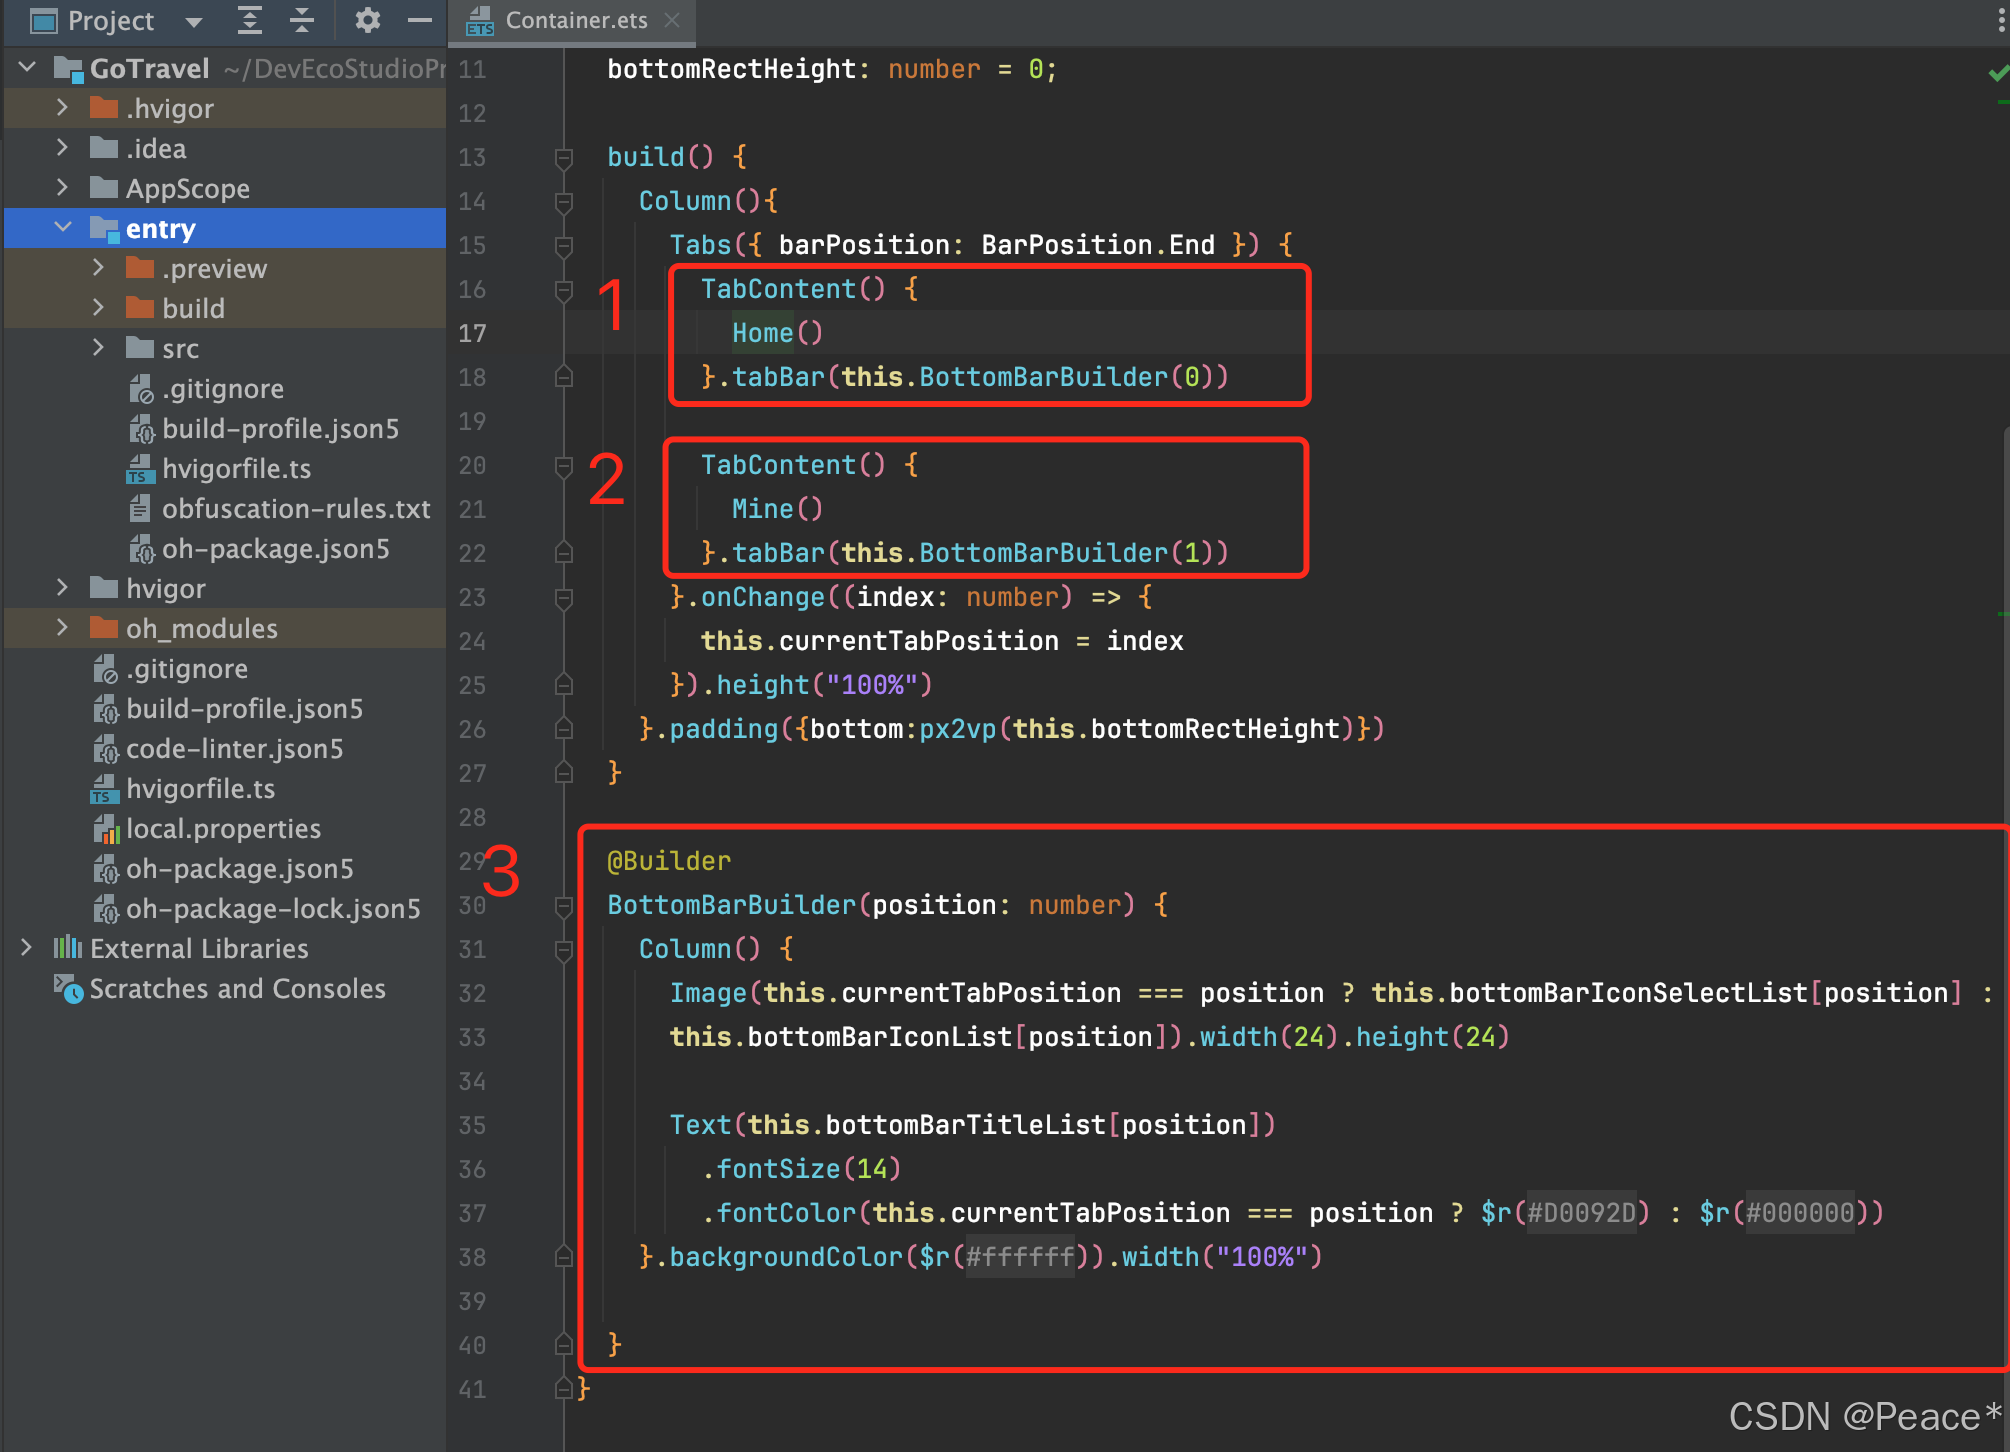Open Project panel settings gear
The image size is (2010, 1452).
367,20
